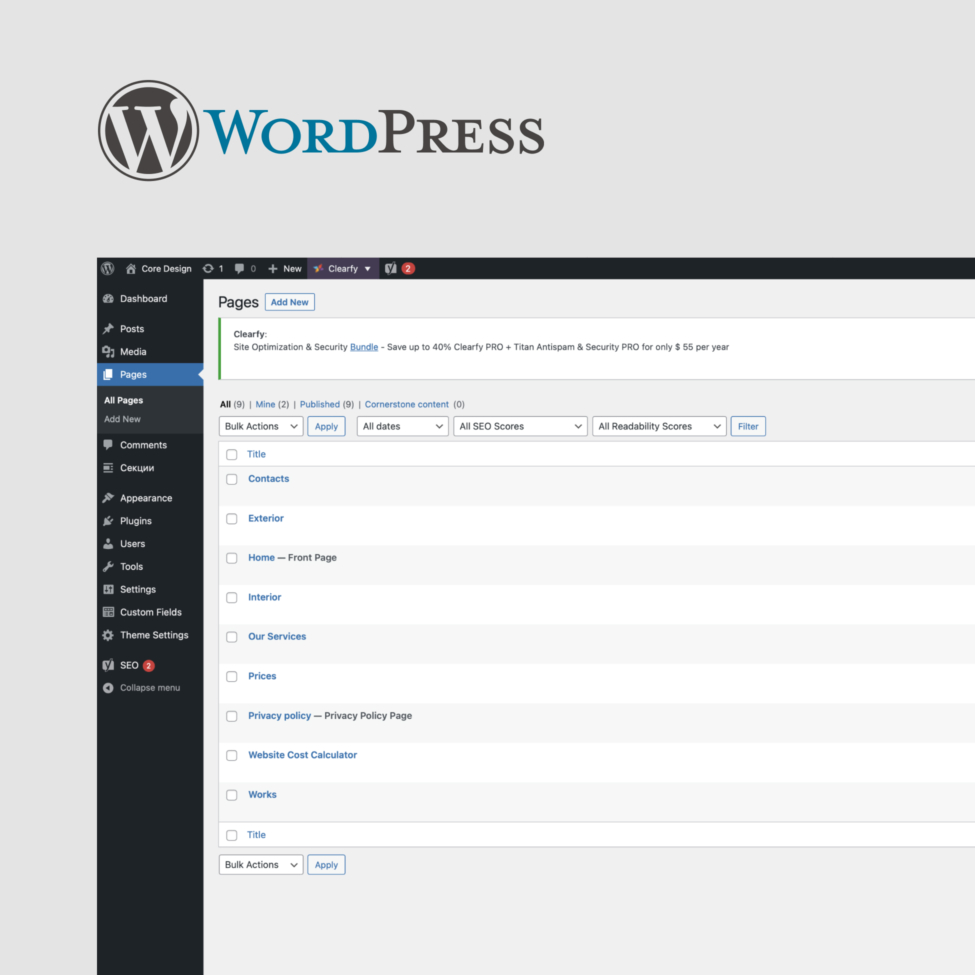Click the Секции sidebar icon
The height and width of the screenshot is (975, 975).
coord(108,468)
